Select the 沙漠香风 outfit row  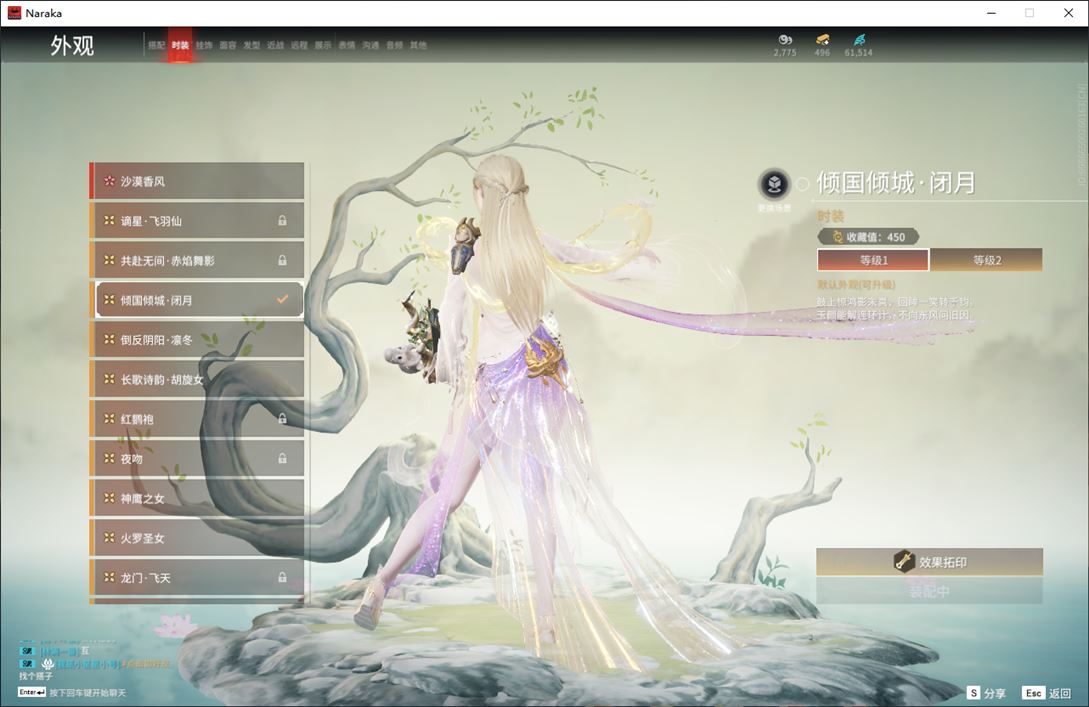(197, 181)
